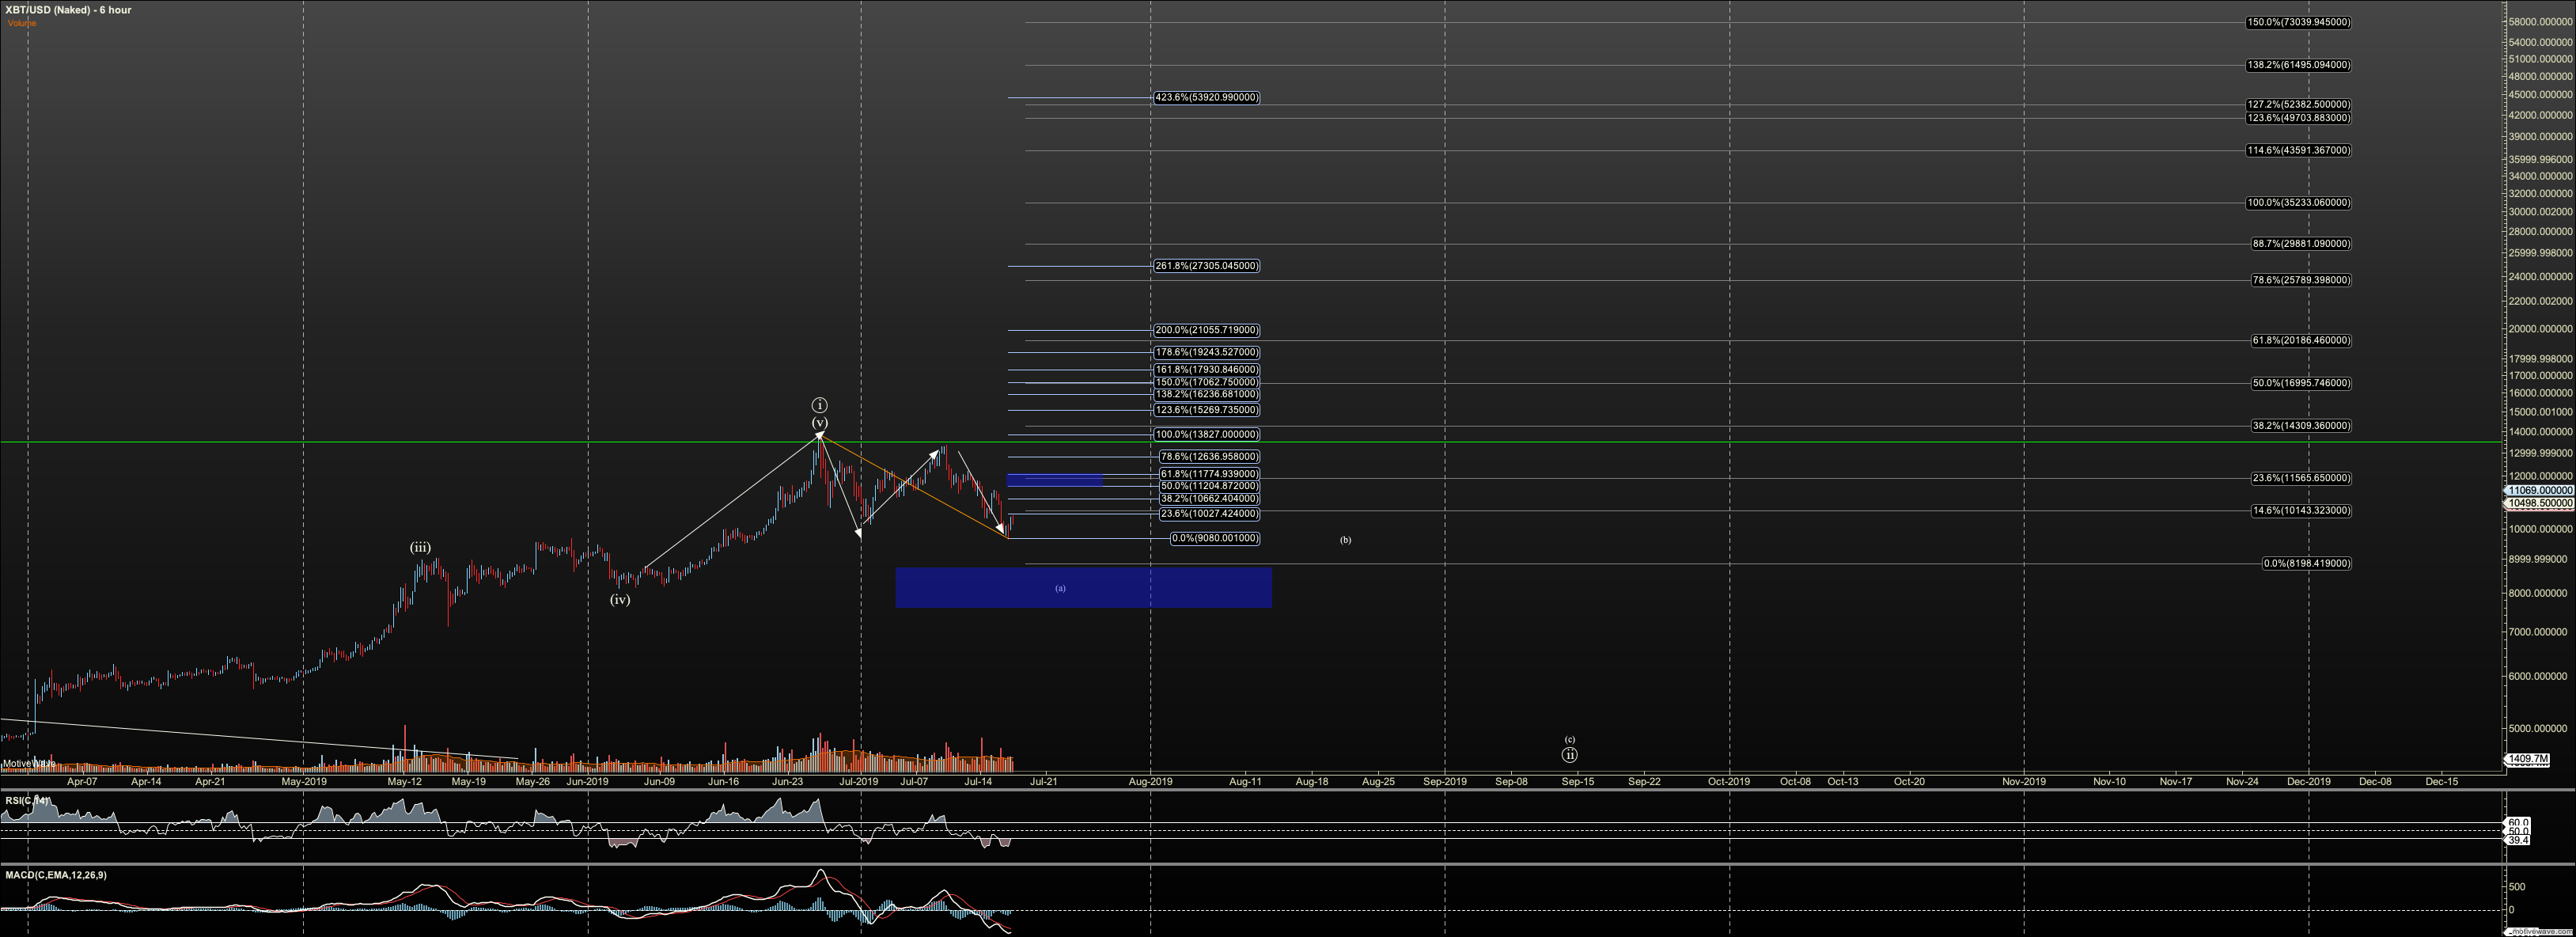This screenshot has height=937, width=2576.
Task: Click the May-2019 date axis label
Action: pyautogui.click(x=304, y=782)
